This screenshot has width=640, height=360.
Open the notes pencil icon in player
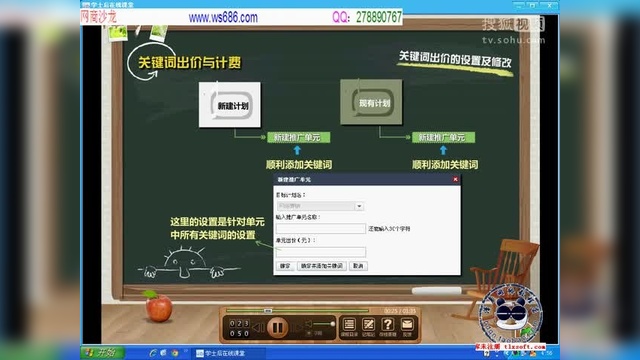point(368,325)
